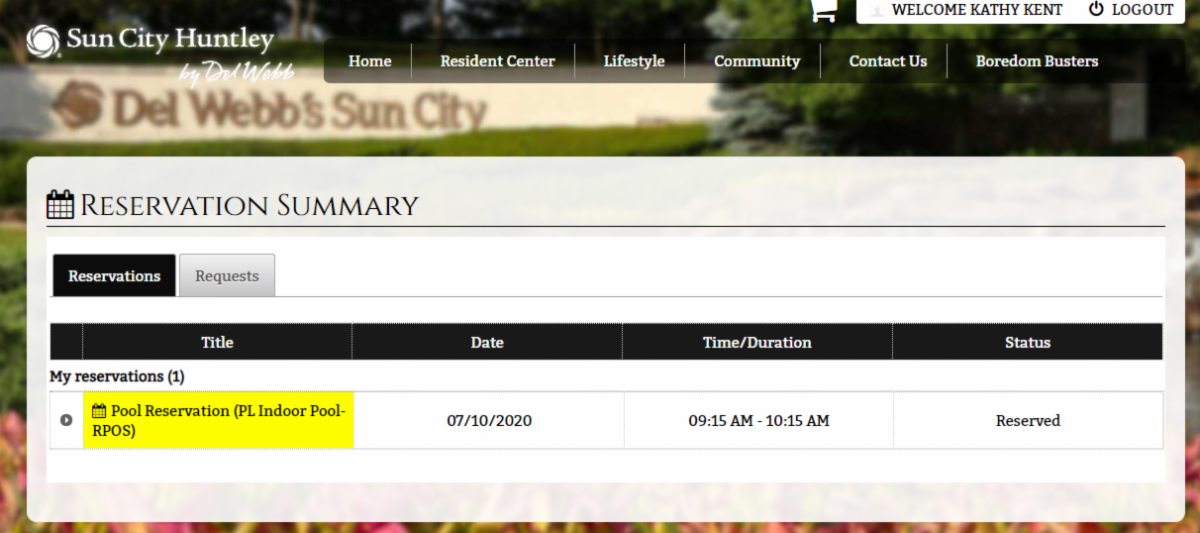Collapse the My reservations (1) group
The height and width of the screenshot is (533, 1200).
[x=117, y=376]
